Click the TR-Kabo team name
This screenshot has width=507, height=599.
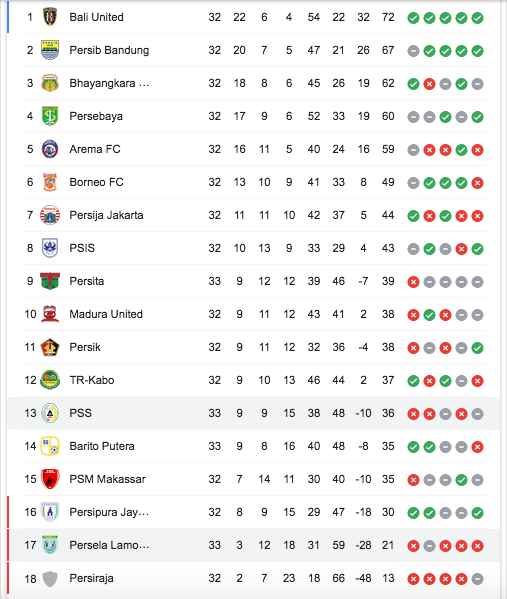point(92,380)
